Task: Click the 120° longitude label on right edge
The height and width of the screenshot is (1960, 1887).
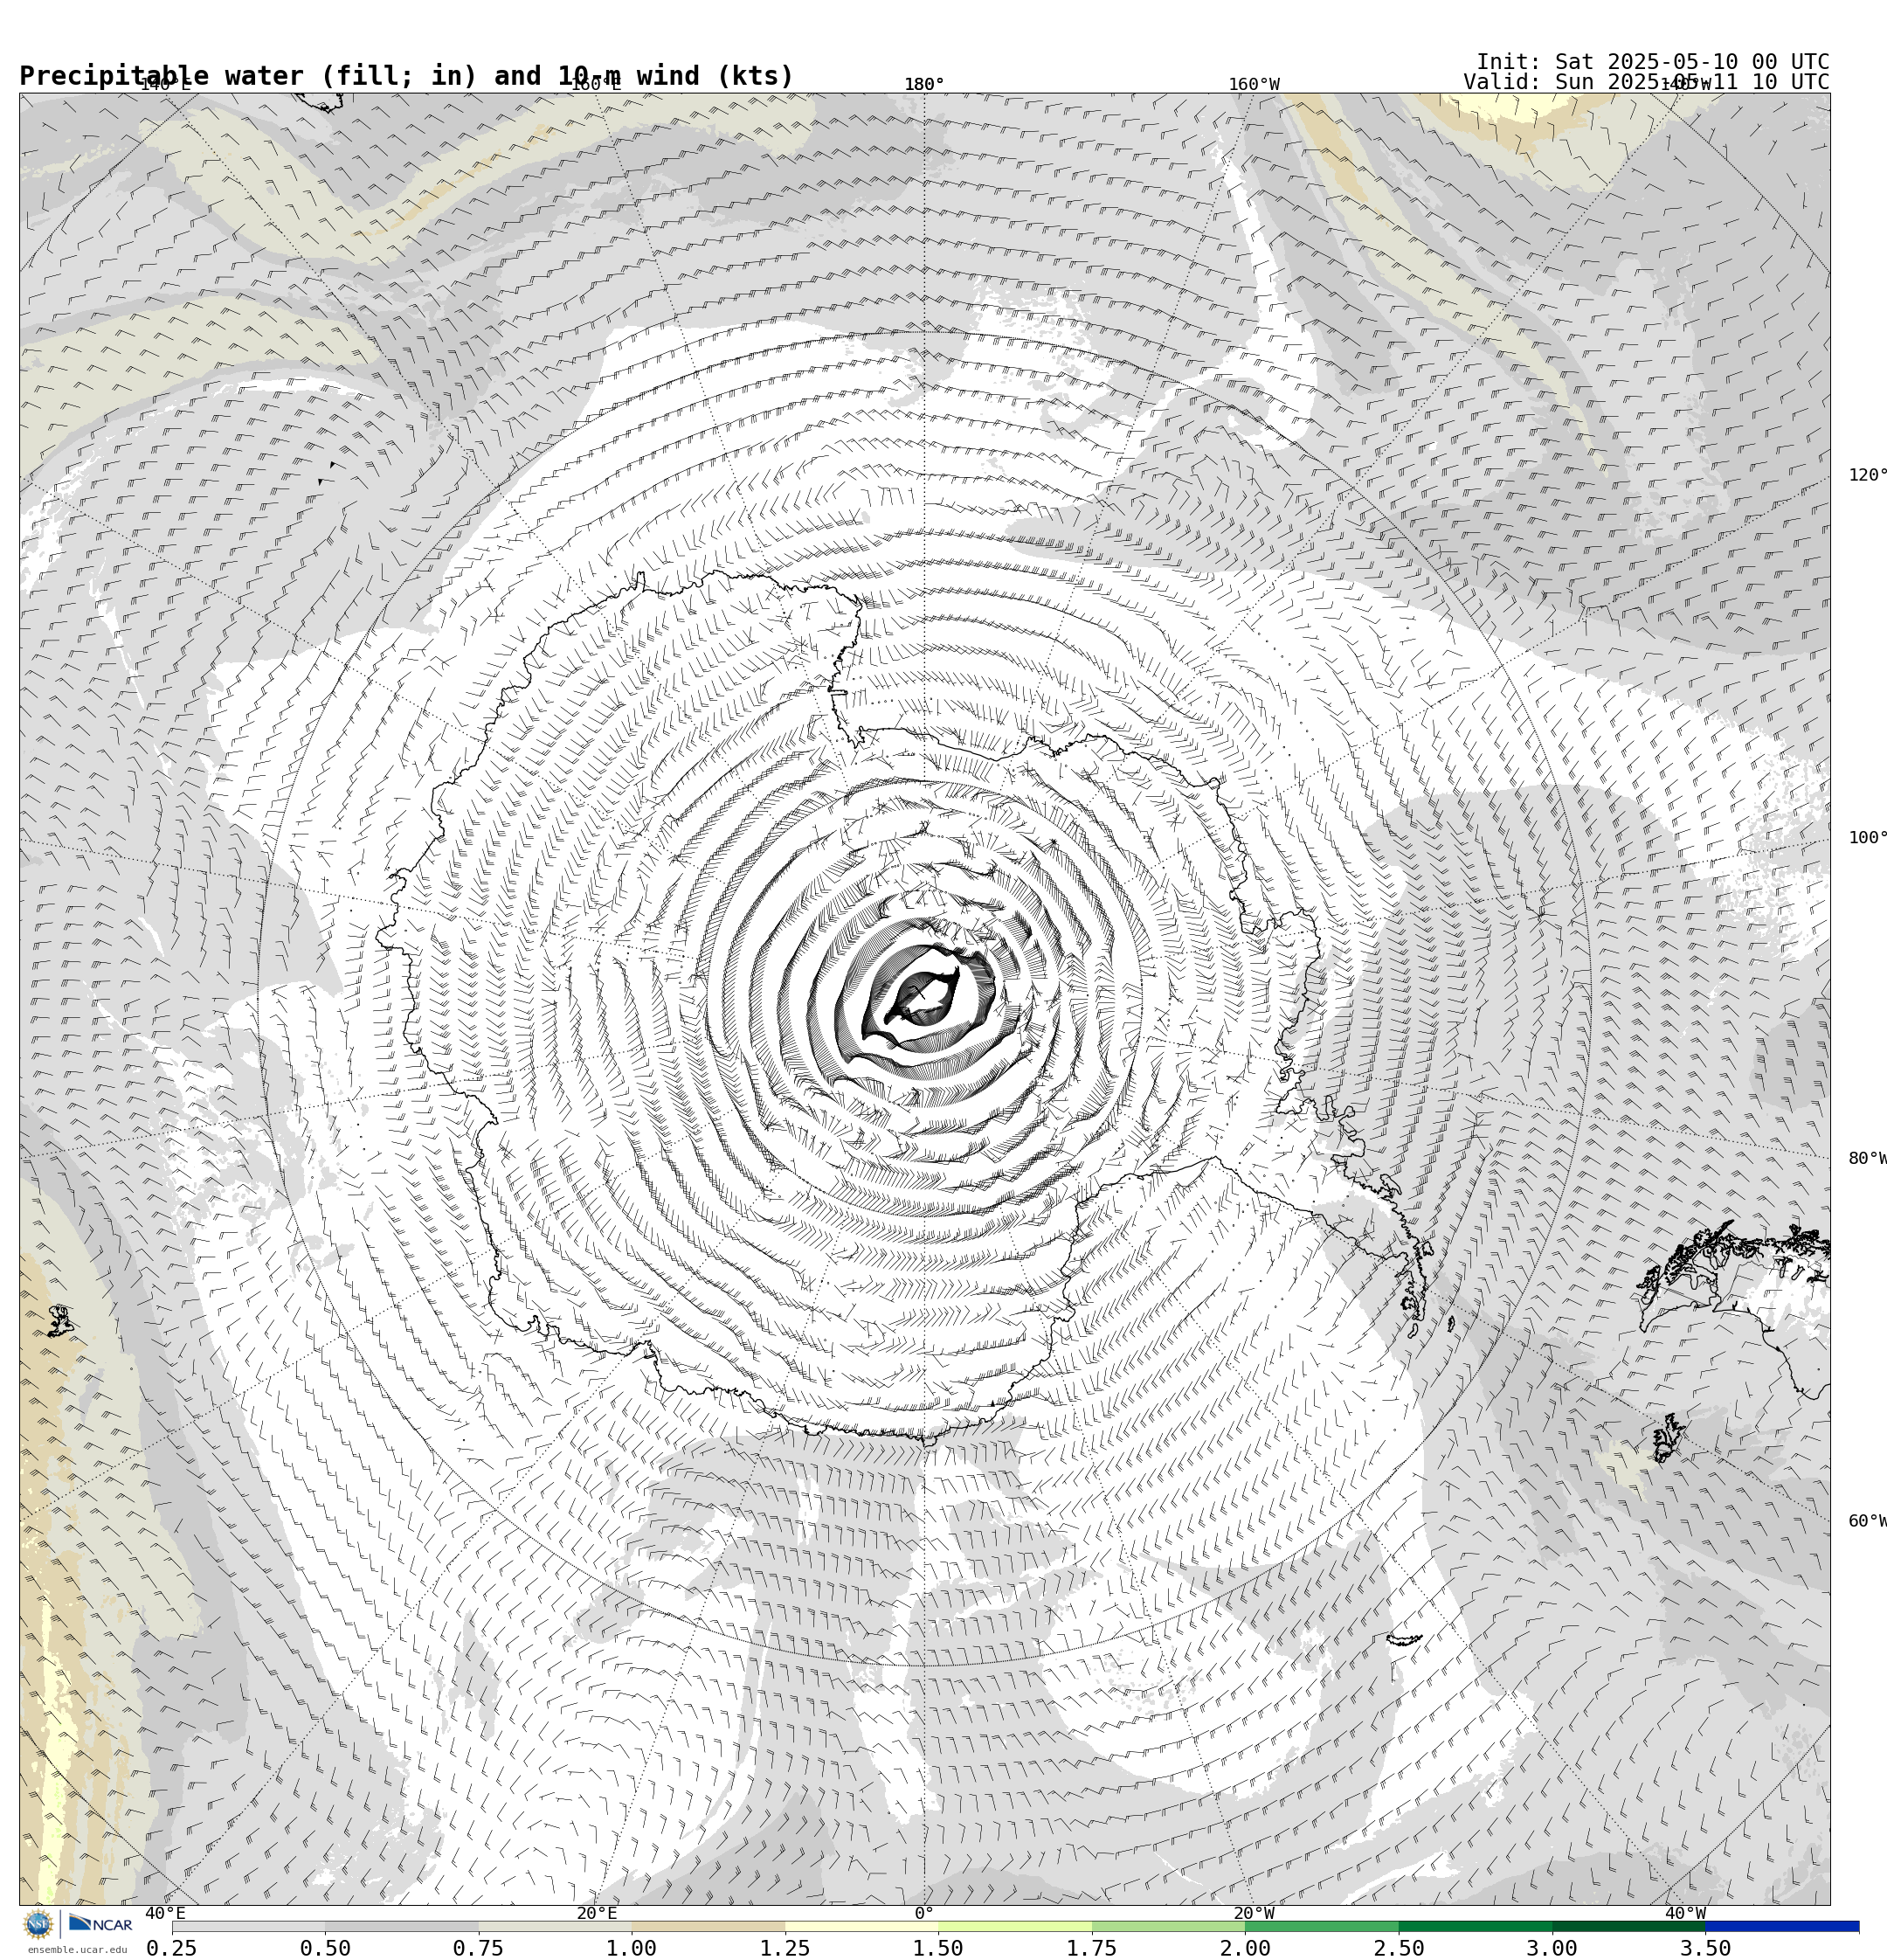Action: point(1867,475)
